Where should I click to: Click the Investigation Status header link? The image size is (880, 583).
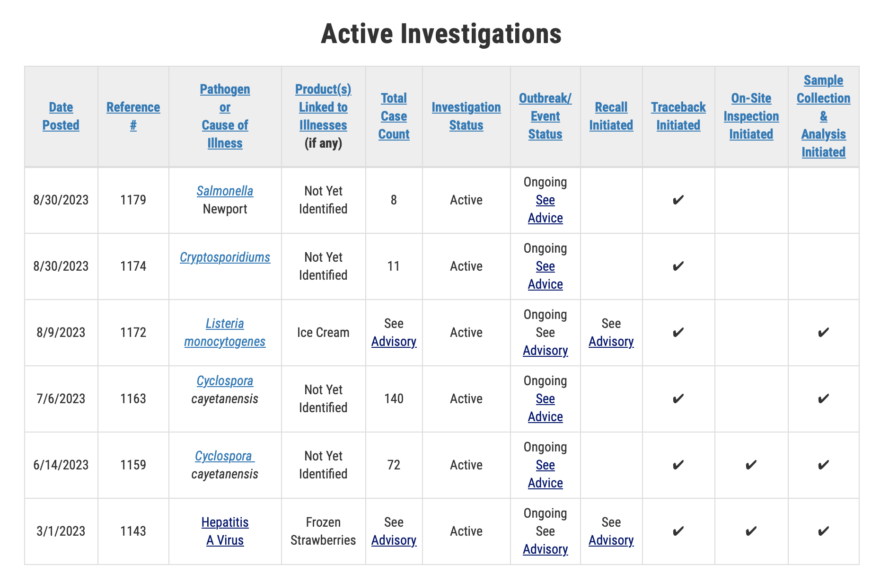coord(466,116)
